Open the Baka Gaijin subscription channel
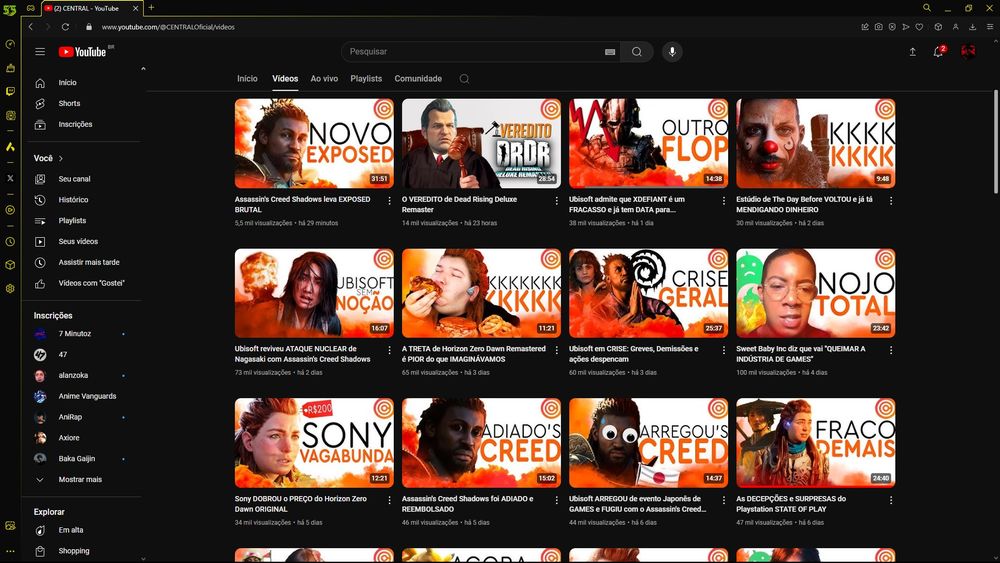This screenshot has width=1000, height=563. pyautogui.click(x=77, y=458)
